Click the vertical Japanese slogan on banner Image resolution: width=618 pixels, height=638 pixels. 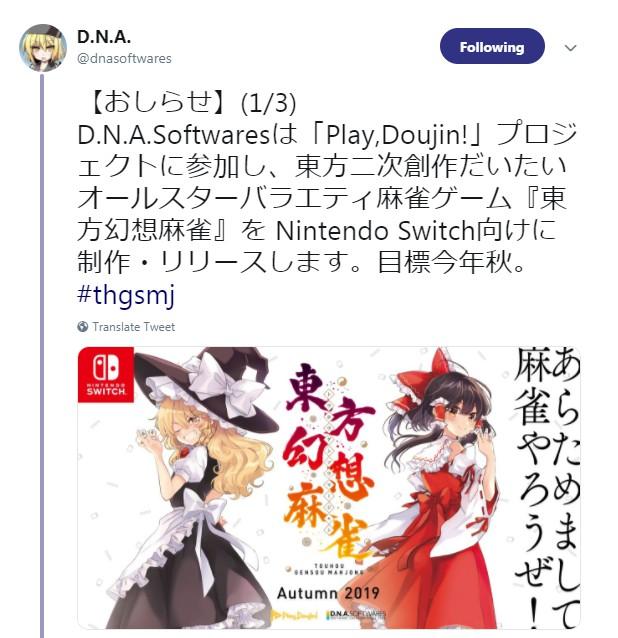(547, 487)
